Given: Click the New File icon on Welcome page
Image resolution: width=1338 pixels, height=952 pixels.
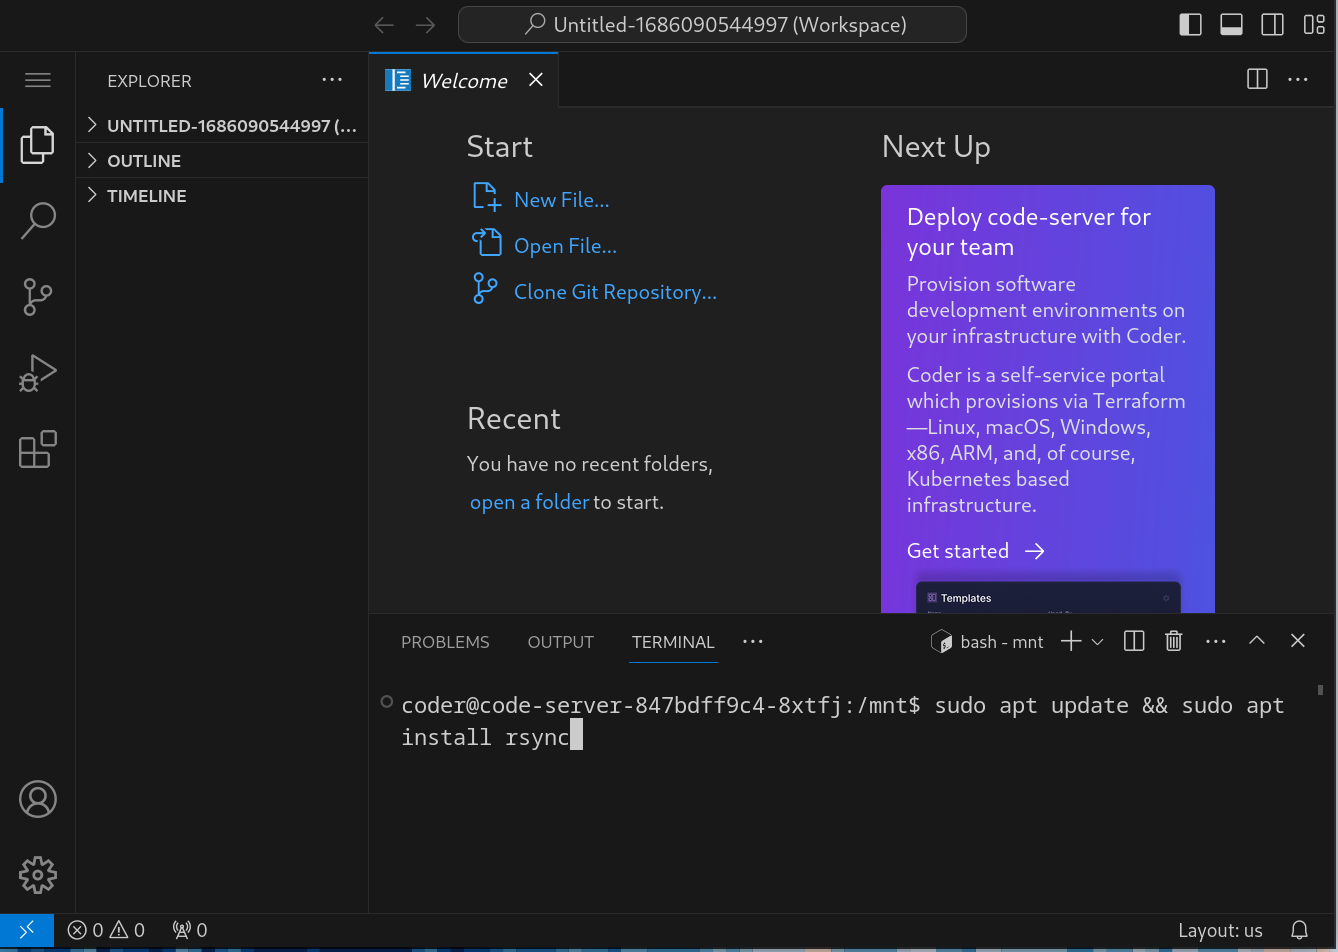Looking at the screenshot, I should point(486,197).
